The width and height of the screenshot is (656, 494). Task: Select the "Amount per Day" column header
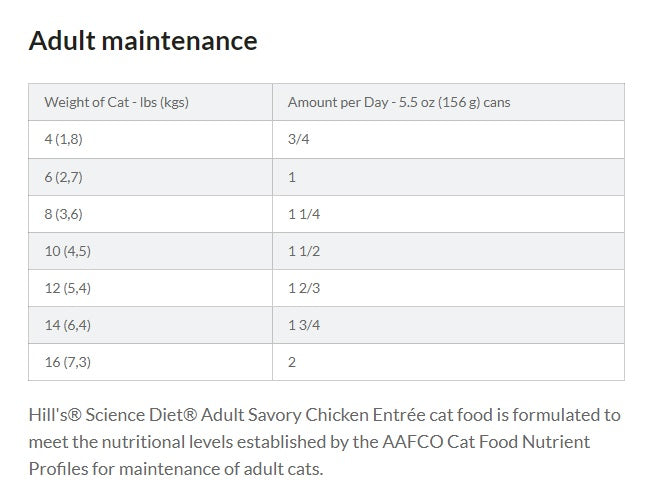(x=398, y=102)
